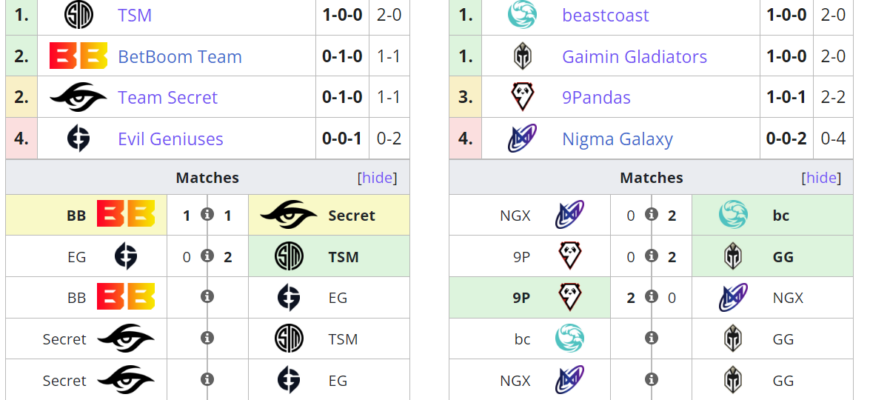
Task: Click the Team Secret logo in standings
Action: click(78, 97)
